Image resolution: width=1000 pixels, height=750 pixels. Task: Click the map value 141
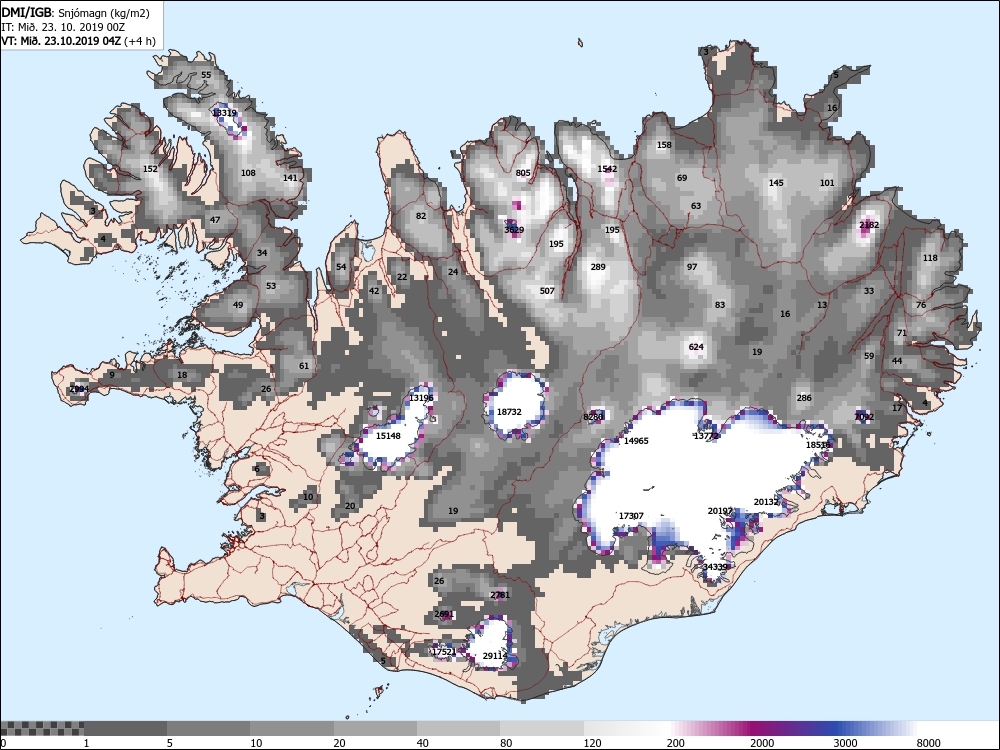(290, 178)
